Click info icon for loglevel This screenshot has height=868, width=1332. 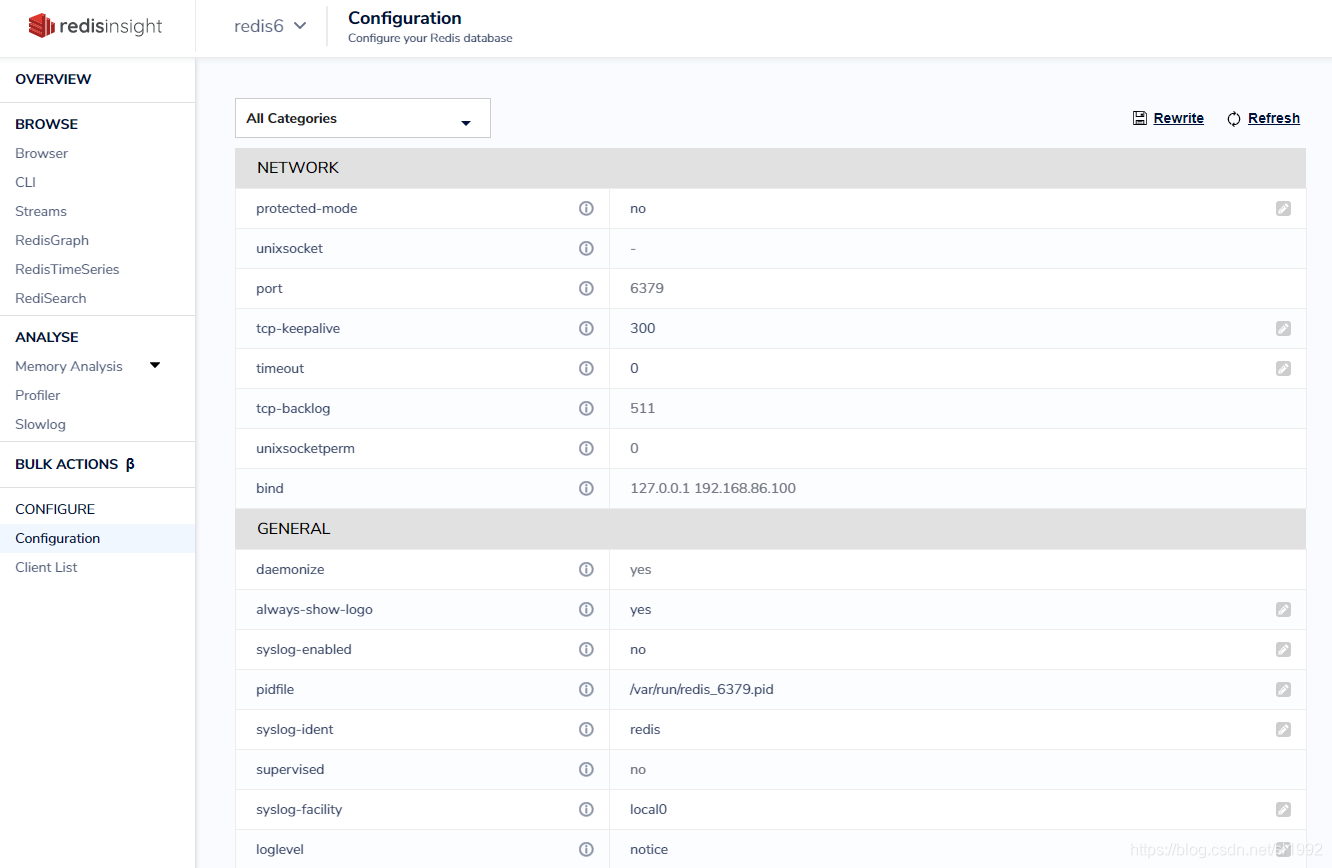pyautogui.click(x=587, y=849)
